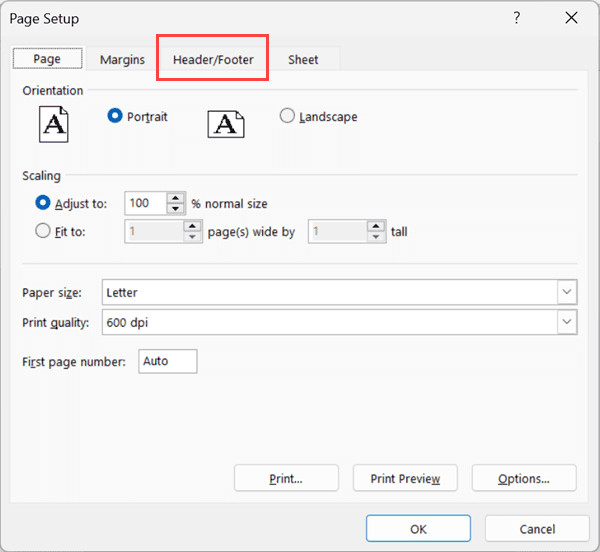Click the Print... button

286,478
